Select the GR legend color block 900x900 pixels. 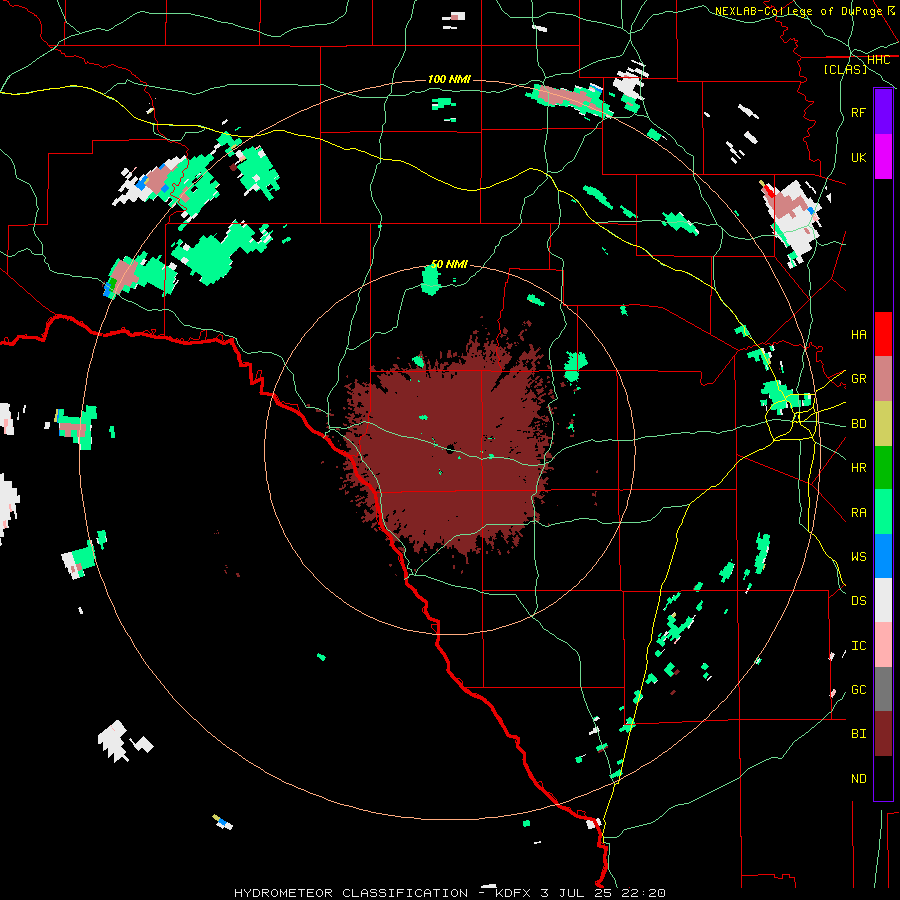point(883,379)
